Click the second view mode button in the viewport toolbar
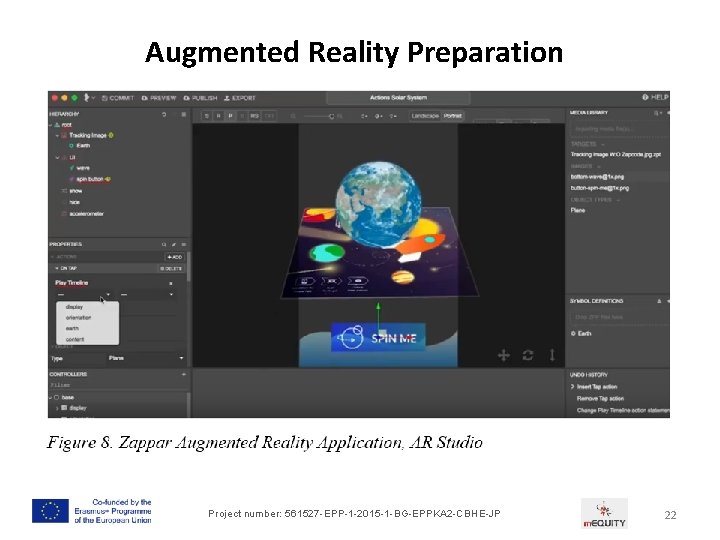This screenshot has width=720, height=540. (219, 116)
